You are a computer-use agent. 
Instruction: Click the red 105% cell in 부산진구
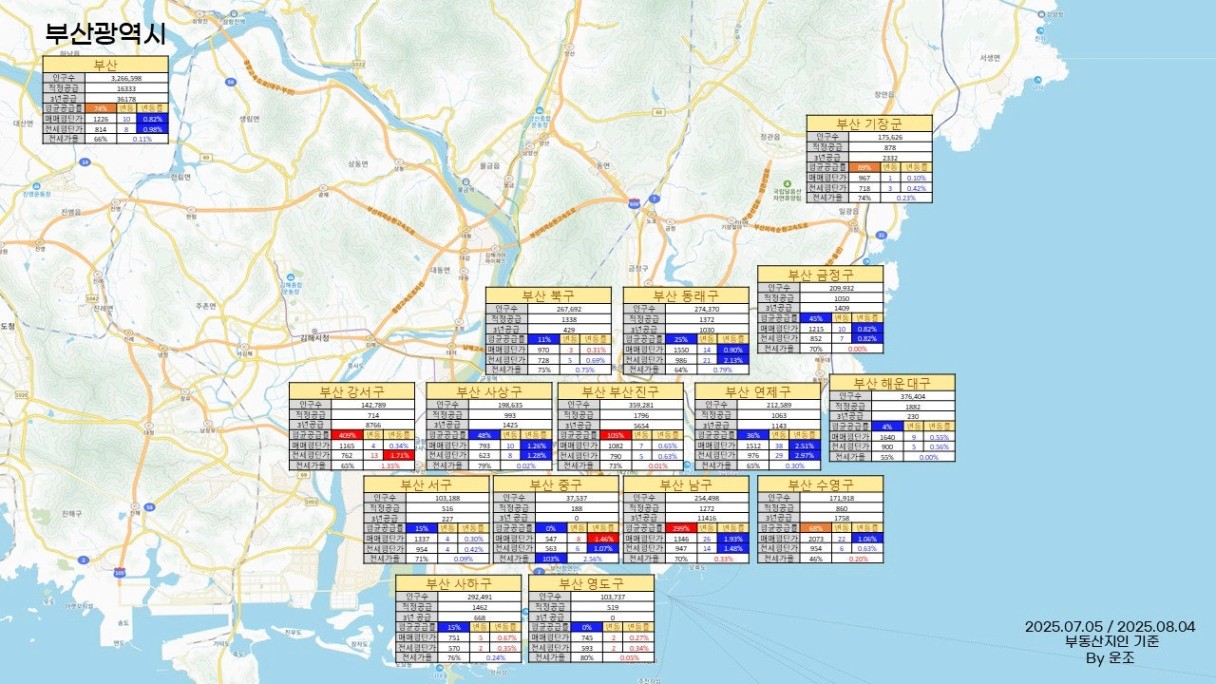[617, 436]
